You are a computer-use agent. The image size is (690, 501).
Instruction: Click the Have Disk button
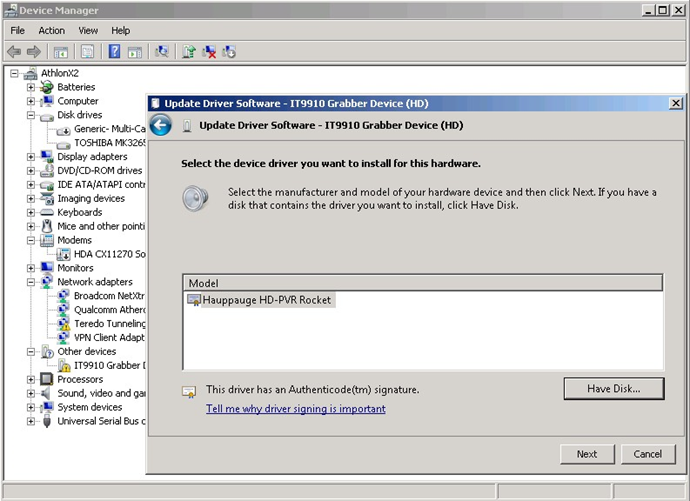point(614,388)
